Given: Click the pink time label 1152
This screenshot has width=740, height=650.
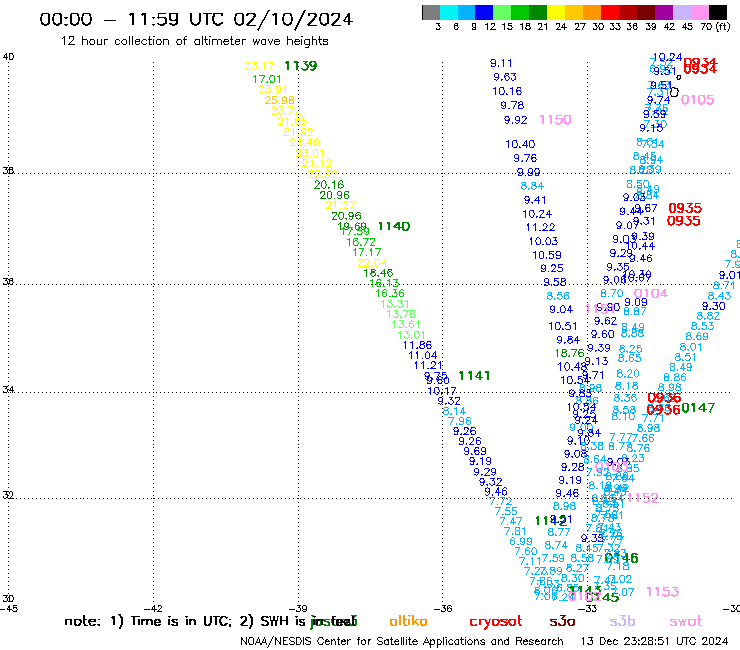Looking at the screenshot, I should [642, 498].
